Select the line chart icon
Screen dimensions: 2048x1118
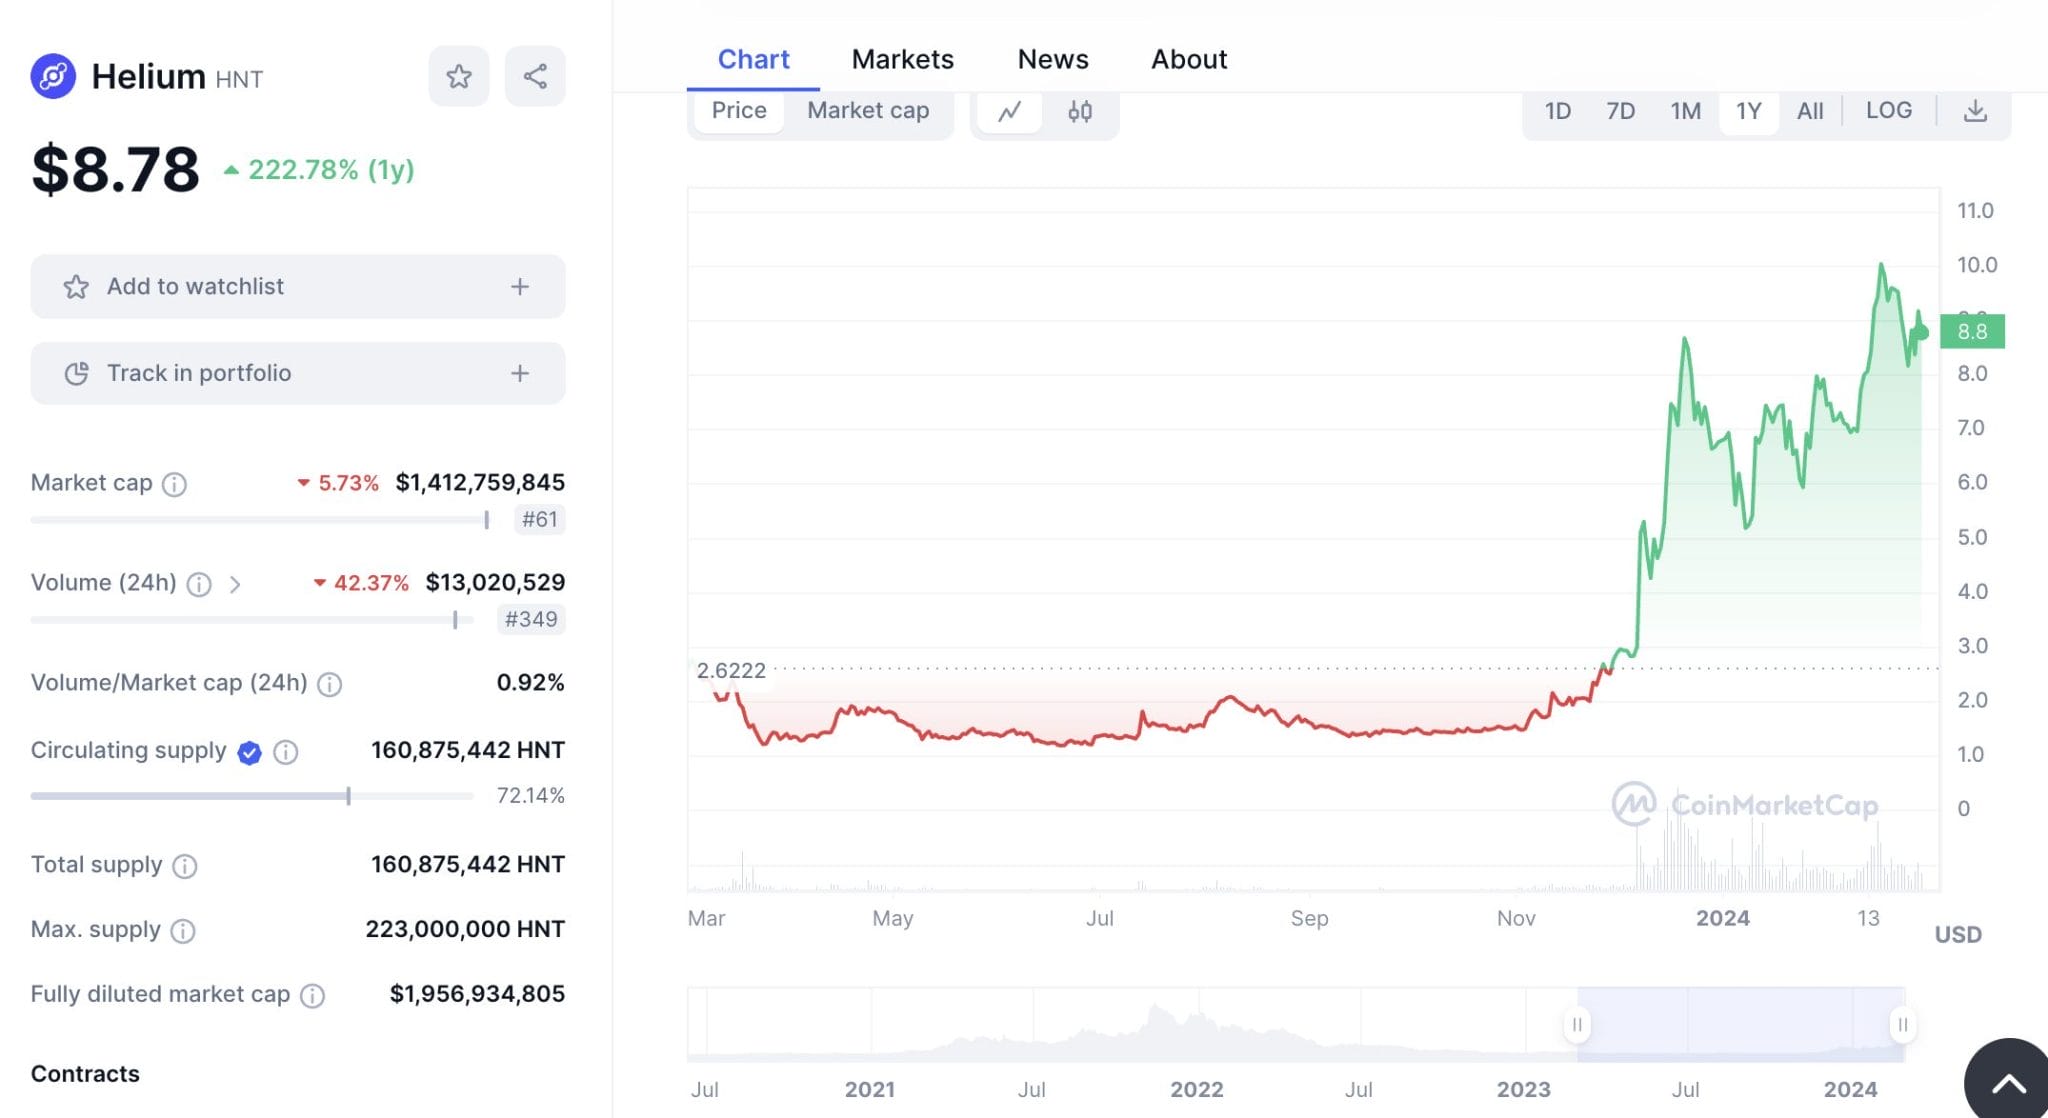point(1010,112)
